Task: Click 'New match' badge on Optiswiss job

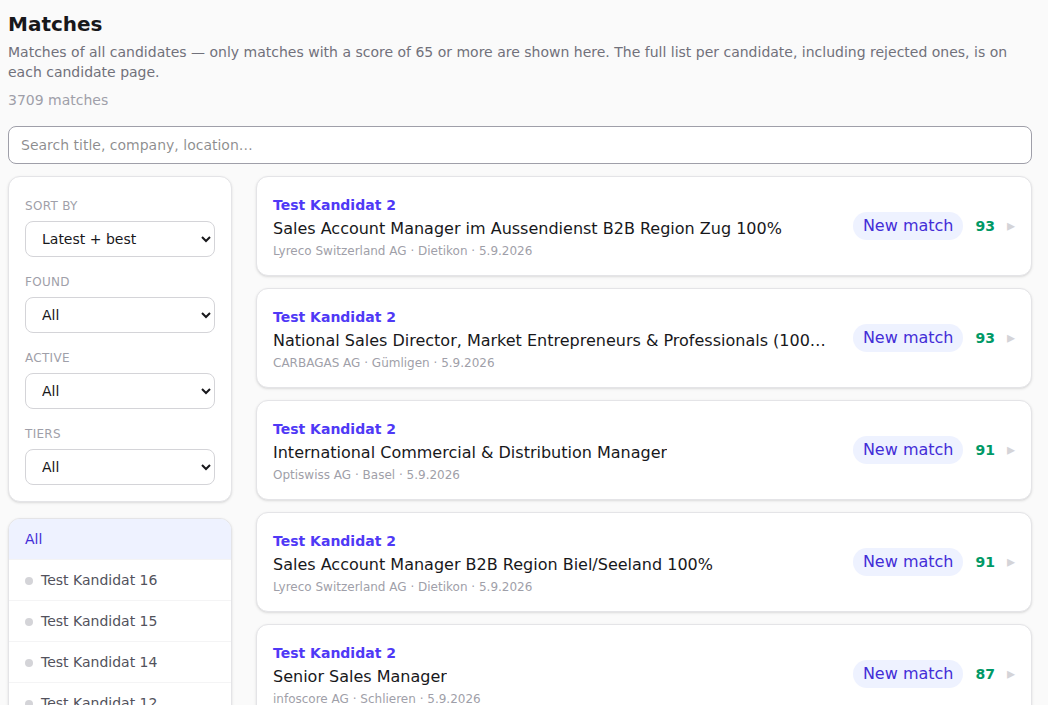Action: [908, 450]
